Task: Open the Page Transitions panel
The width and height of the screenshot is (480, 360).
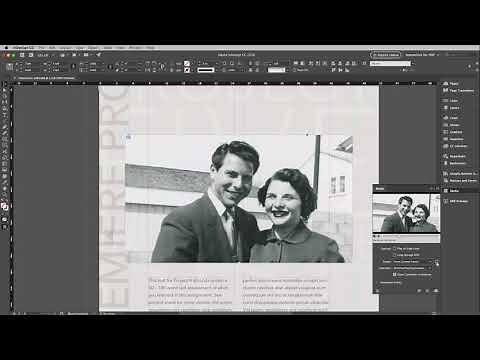Action: [458, 91]
